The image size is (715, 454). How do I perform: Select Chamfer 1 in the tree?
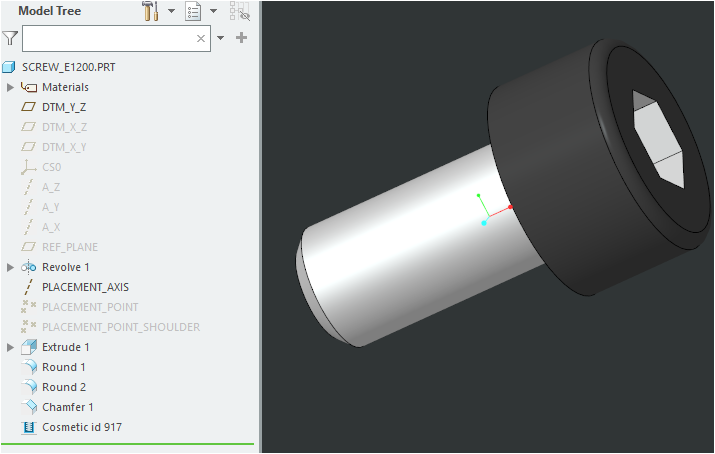point(67,407)
